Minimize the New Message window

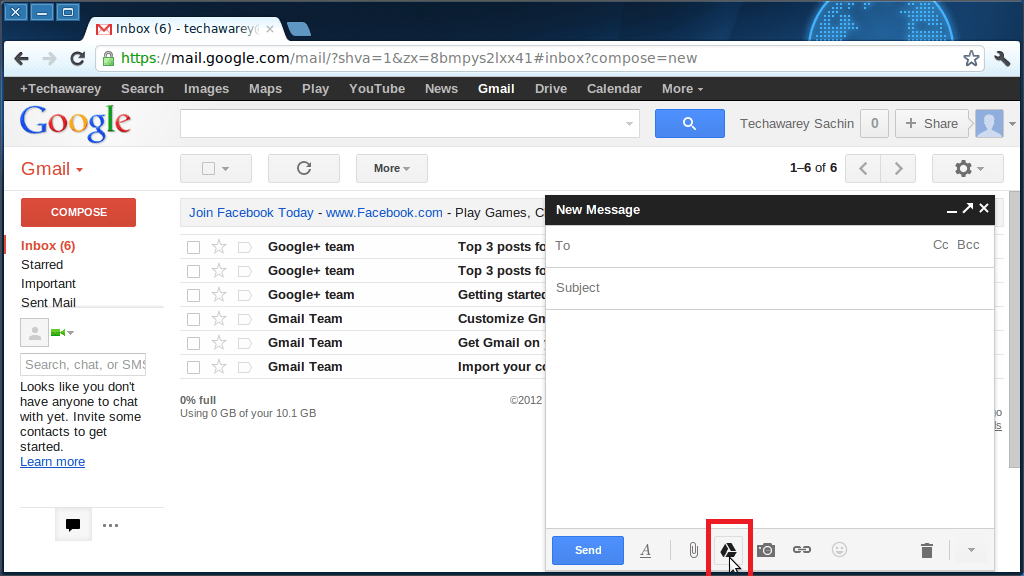click(x=952, y=210)
